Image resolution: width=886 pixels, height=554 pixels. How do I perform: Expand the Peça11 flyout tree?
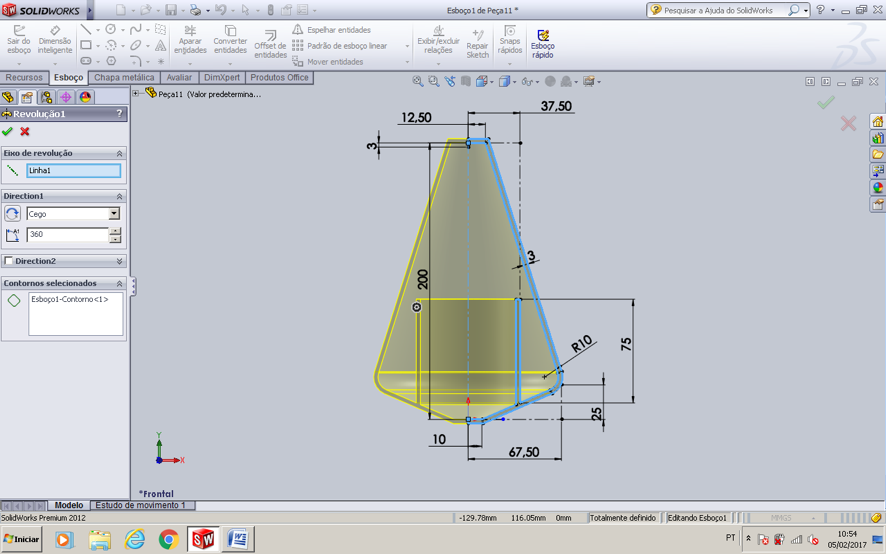(136, 93)
